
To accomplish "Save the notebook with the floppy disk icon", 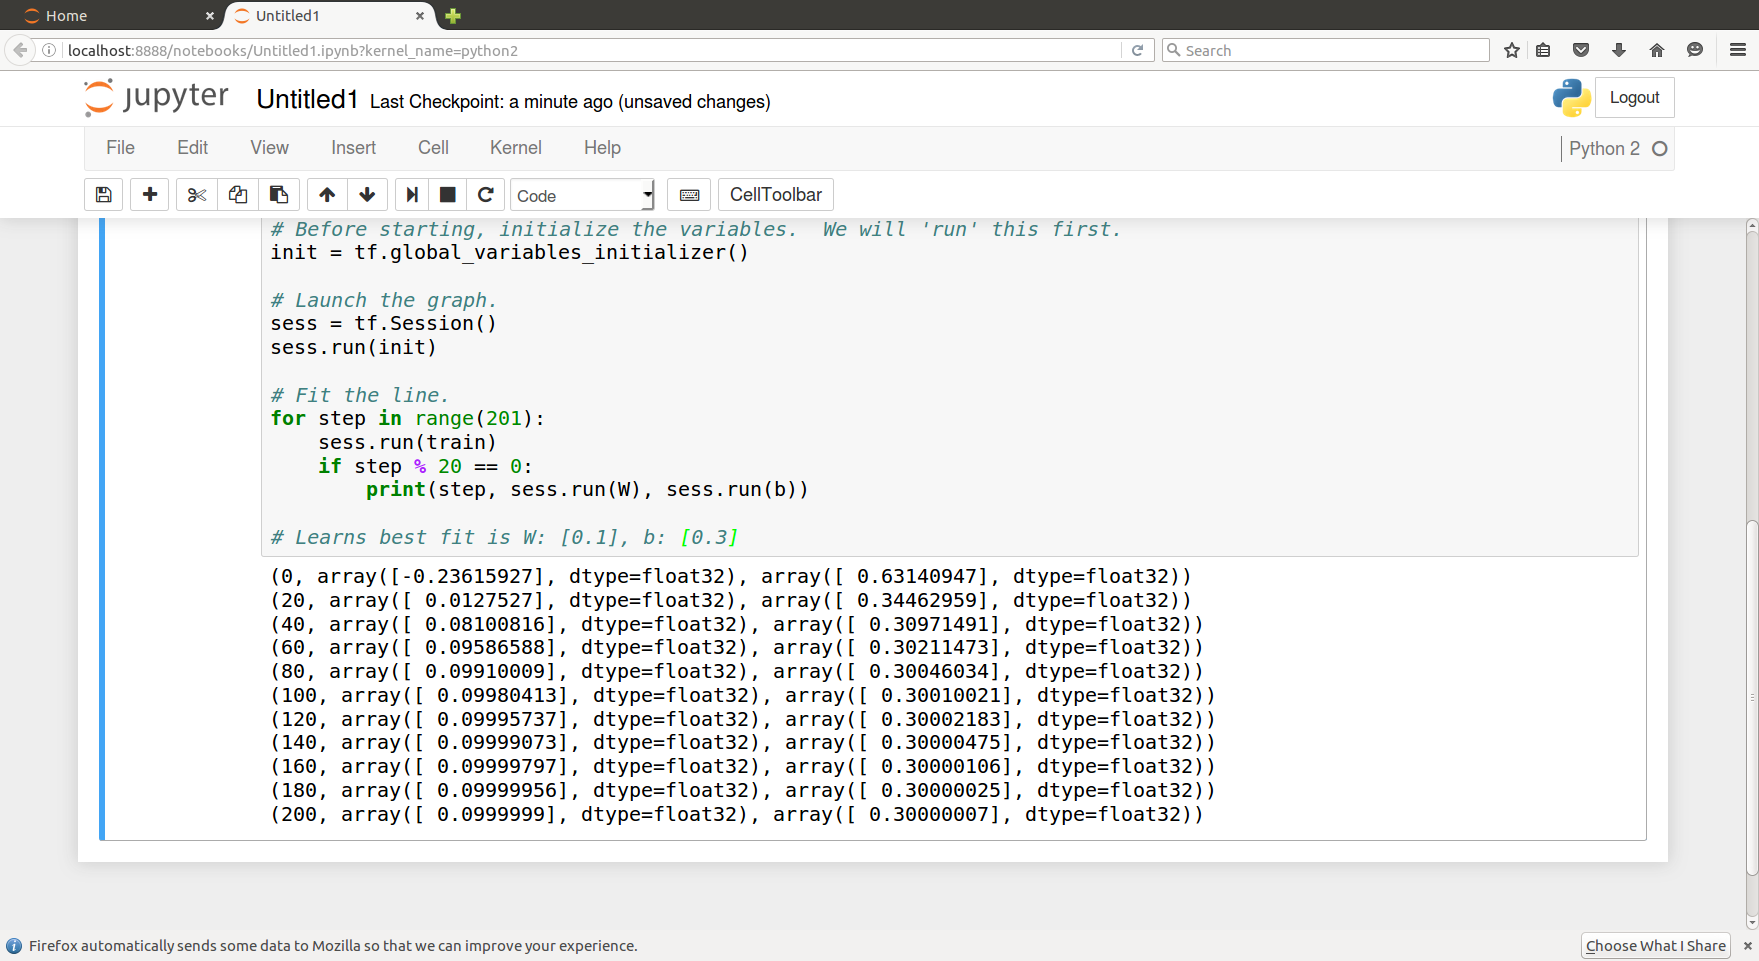I will (x=103, y=194).
